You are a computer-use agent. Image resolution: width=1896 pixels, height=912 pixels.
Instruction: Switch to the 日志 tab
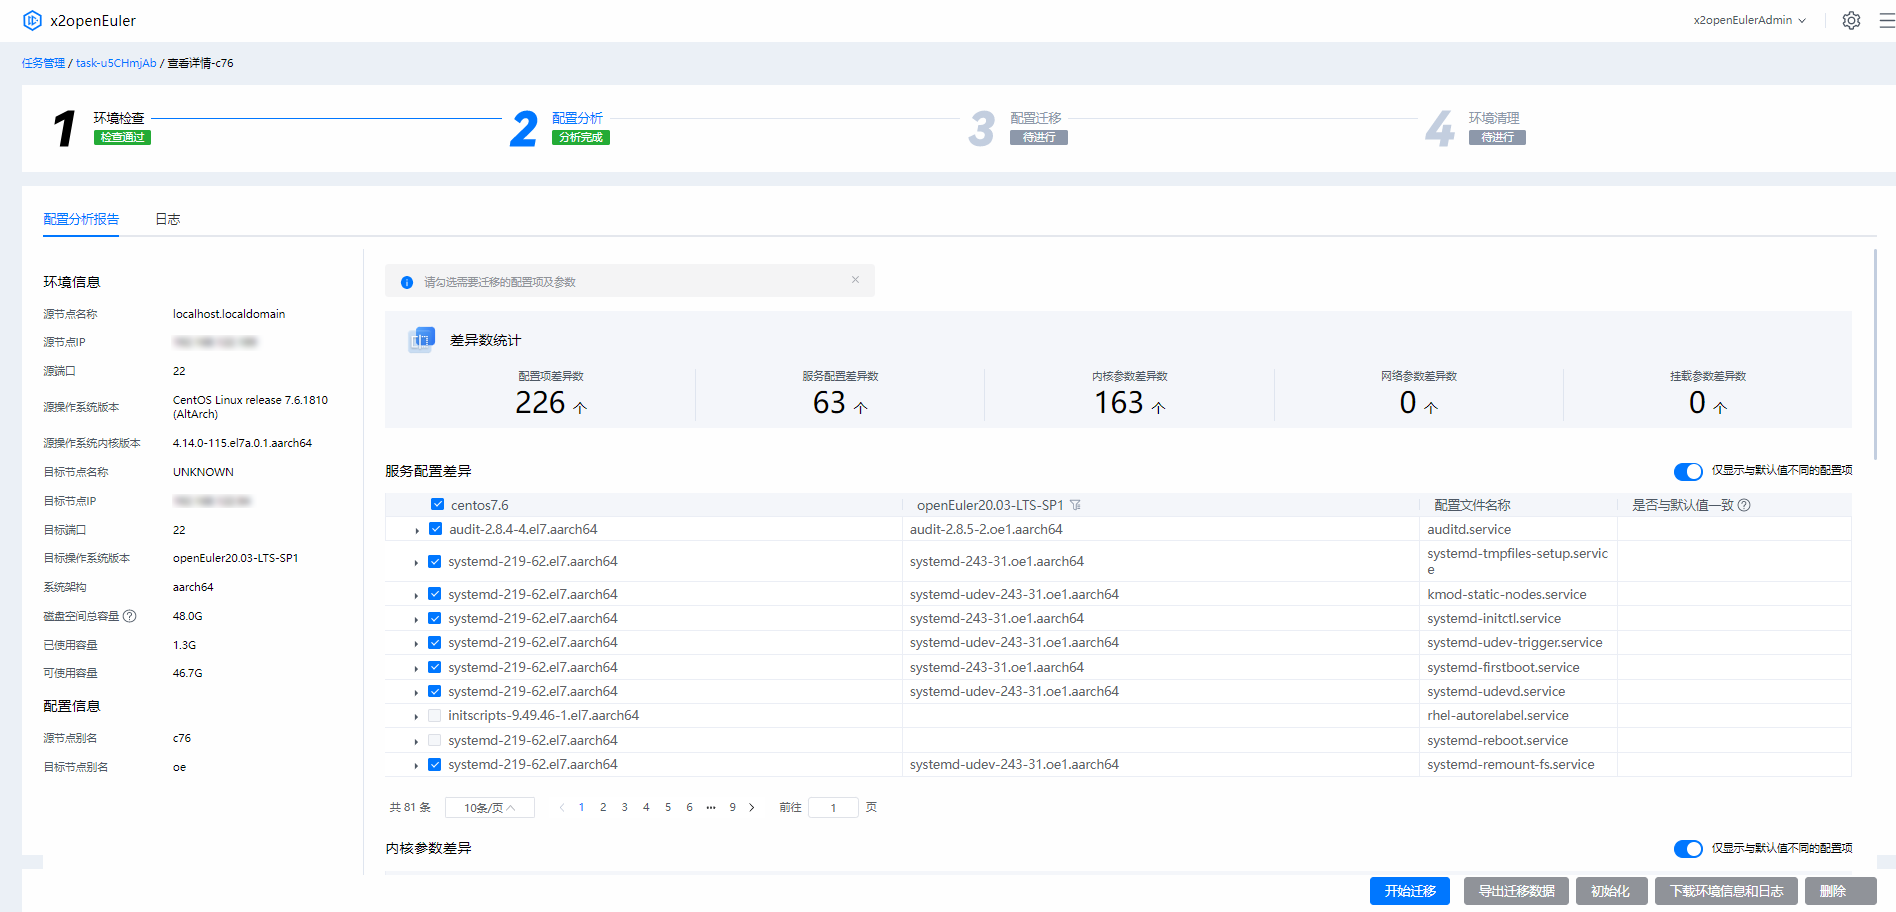pyautogui.click(x=167, y=219)
